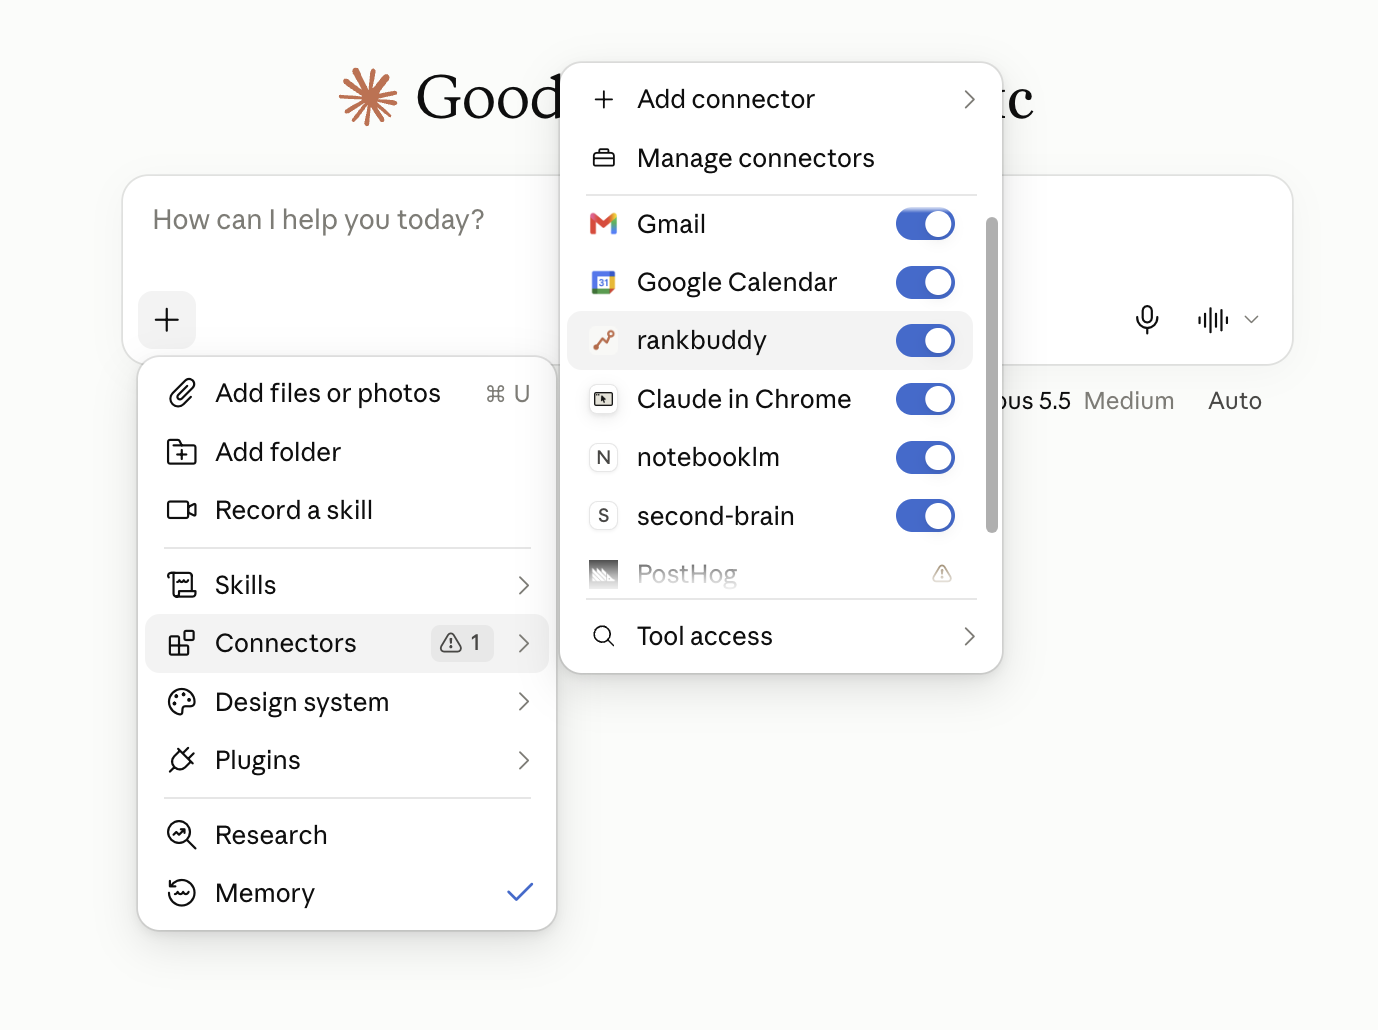Click the Tool access search icon
1378x1030 pixels.
click(604, 636)
